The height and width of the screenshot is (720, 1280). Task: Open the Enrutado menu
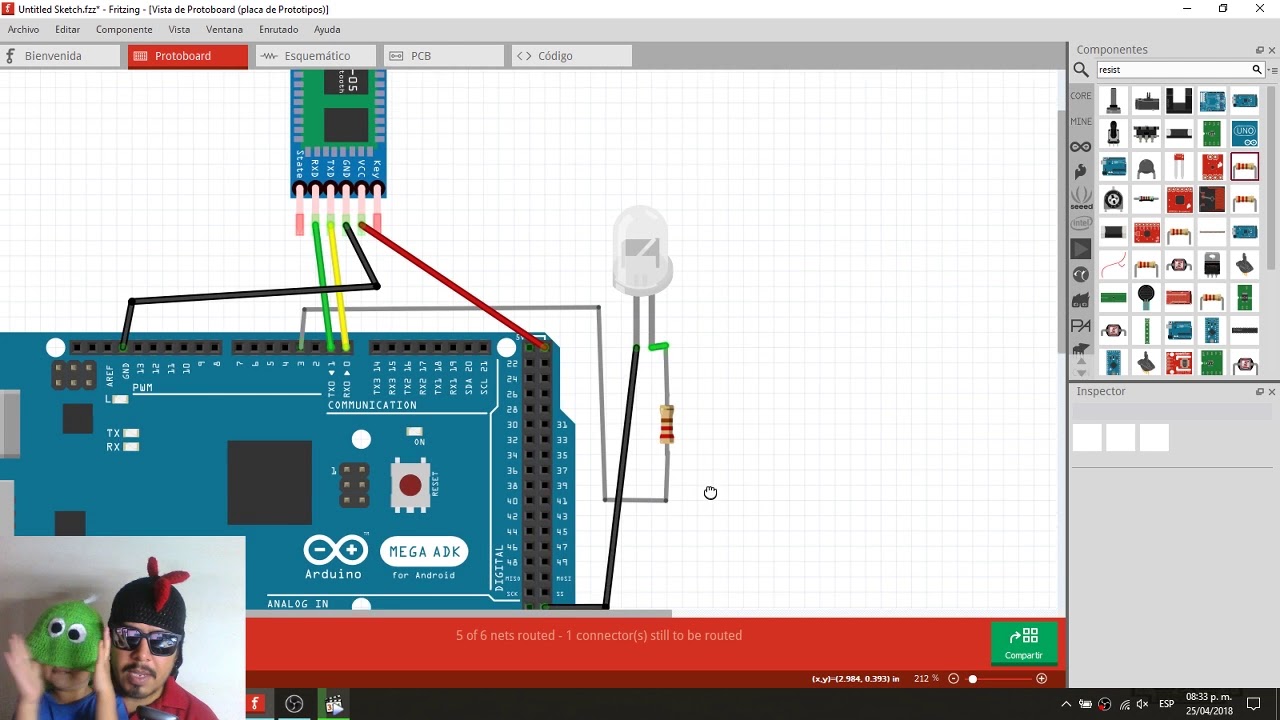click(x=278, y=30)
